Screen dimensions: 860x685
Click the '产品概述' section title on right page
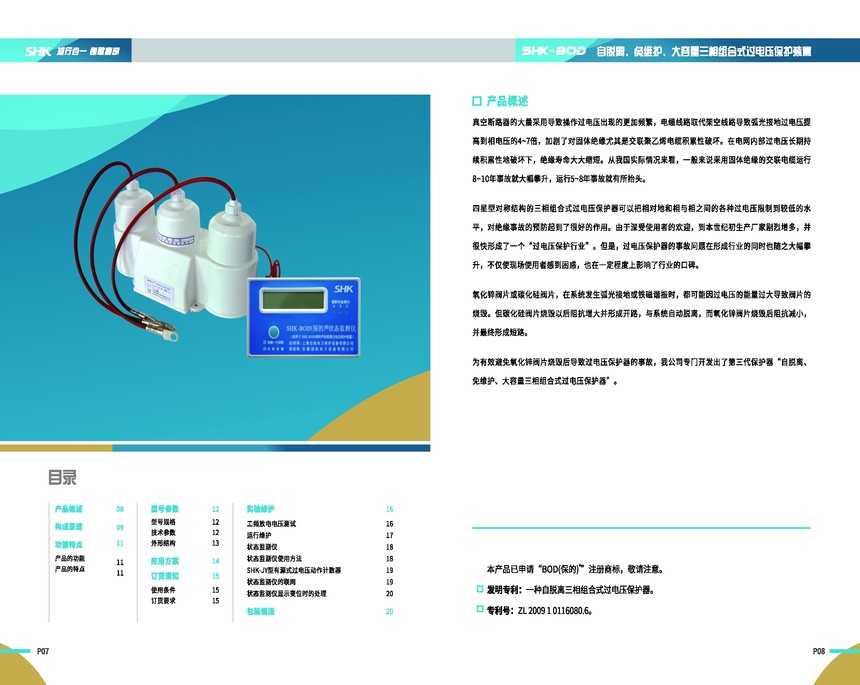(x=507, y=101)
